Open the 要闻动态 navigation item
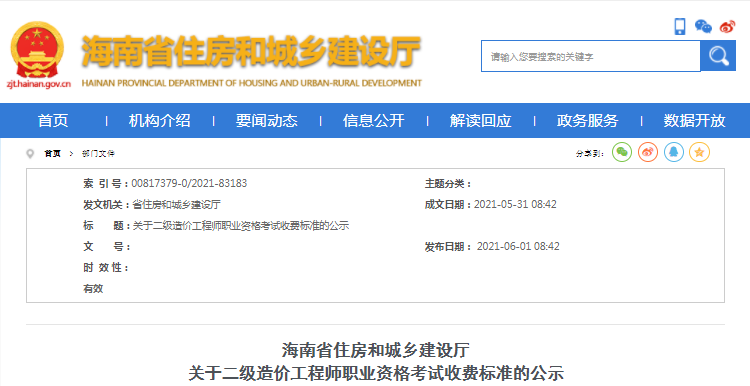 266,121
